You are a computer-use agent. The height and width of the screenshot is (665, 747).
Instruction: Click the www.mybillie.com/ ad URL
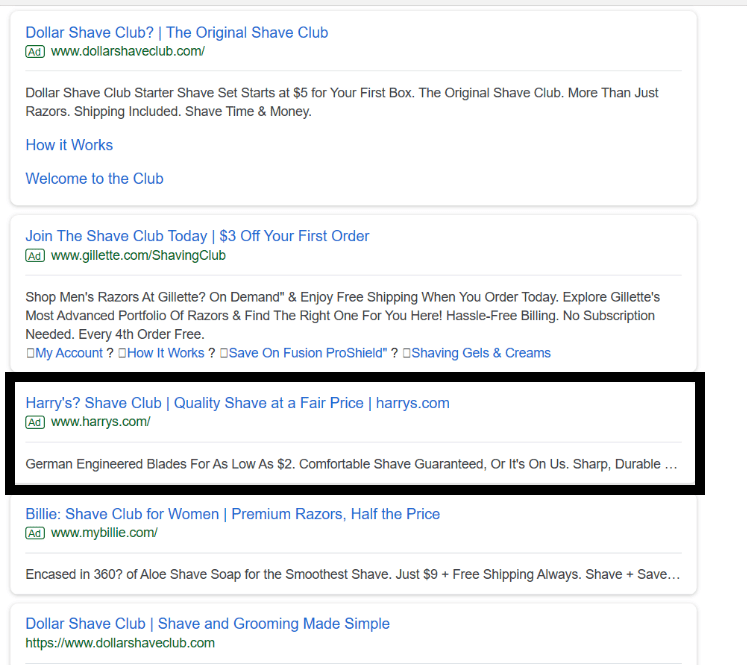click(x=104, y=533)
